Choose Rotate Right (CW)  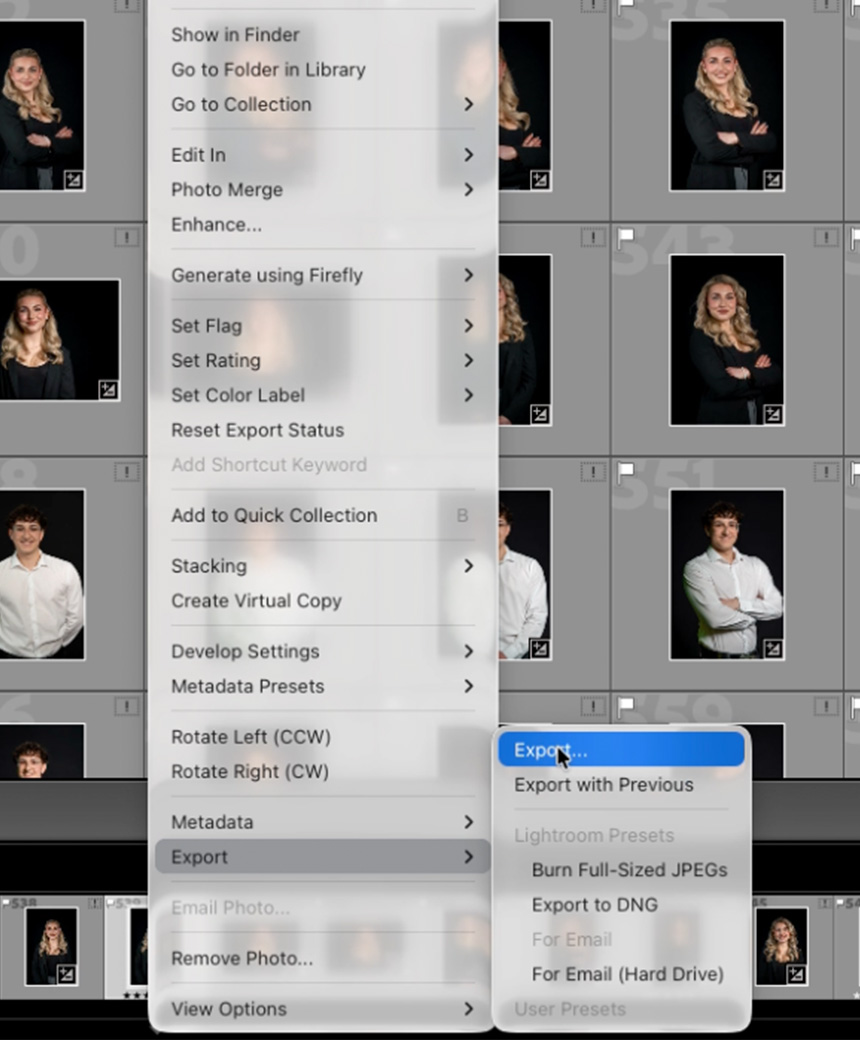pos(323,772)
